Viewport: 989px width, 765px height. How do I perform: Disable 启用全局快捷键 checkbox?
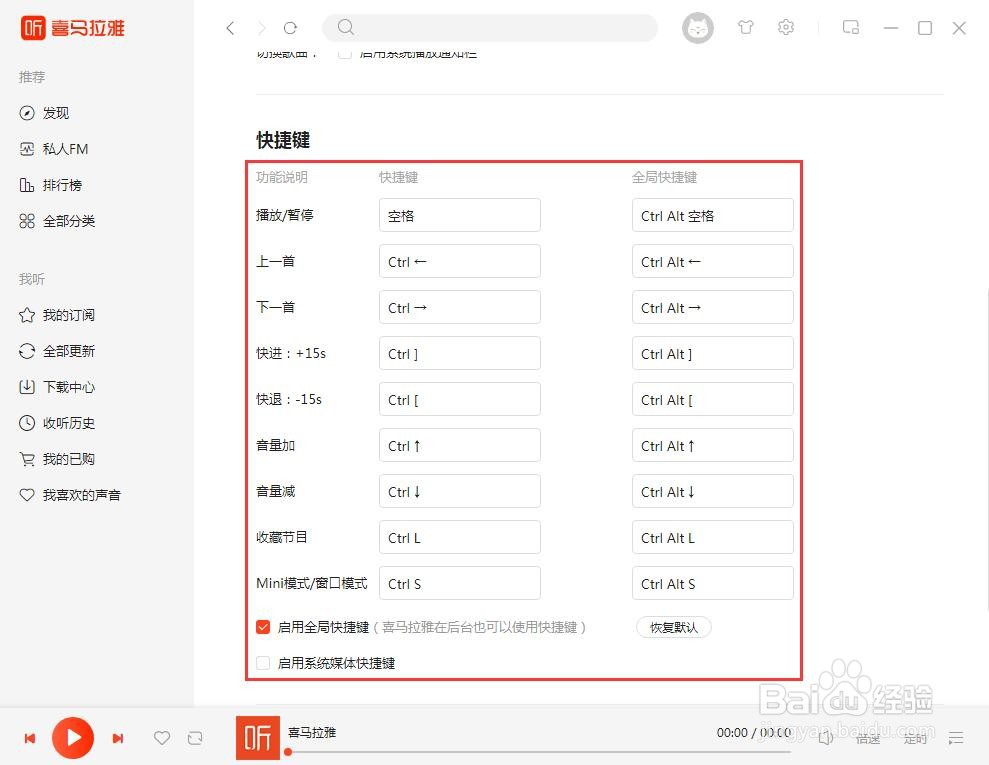[262, 627]
